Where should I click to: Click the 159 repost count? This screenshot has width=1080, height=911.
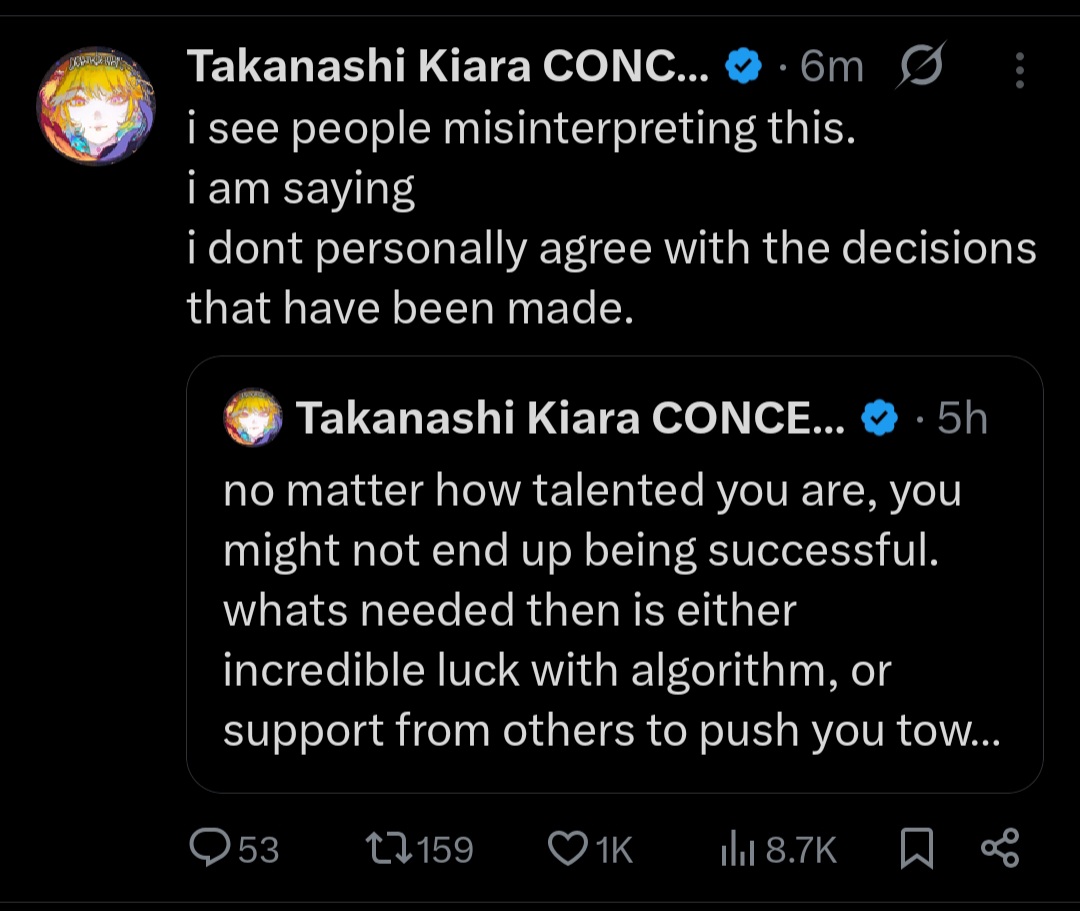click(445, 850)
